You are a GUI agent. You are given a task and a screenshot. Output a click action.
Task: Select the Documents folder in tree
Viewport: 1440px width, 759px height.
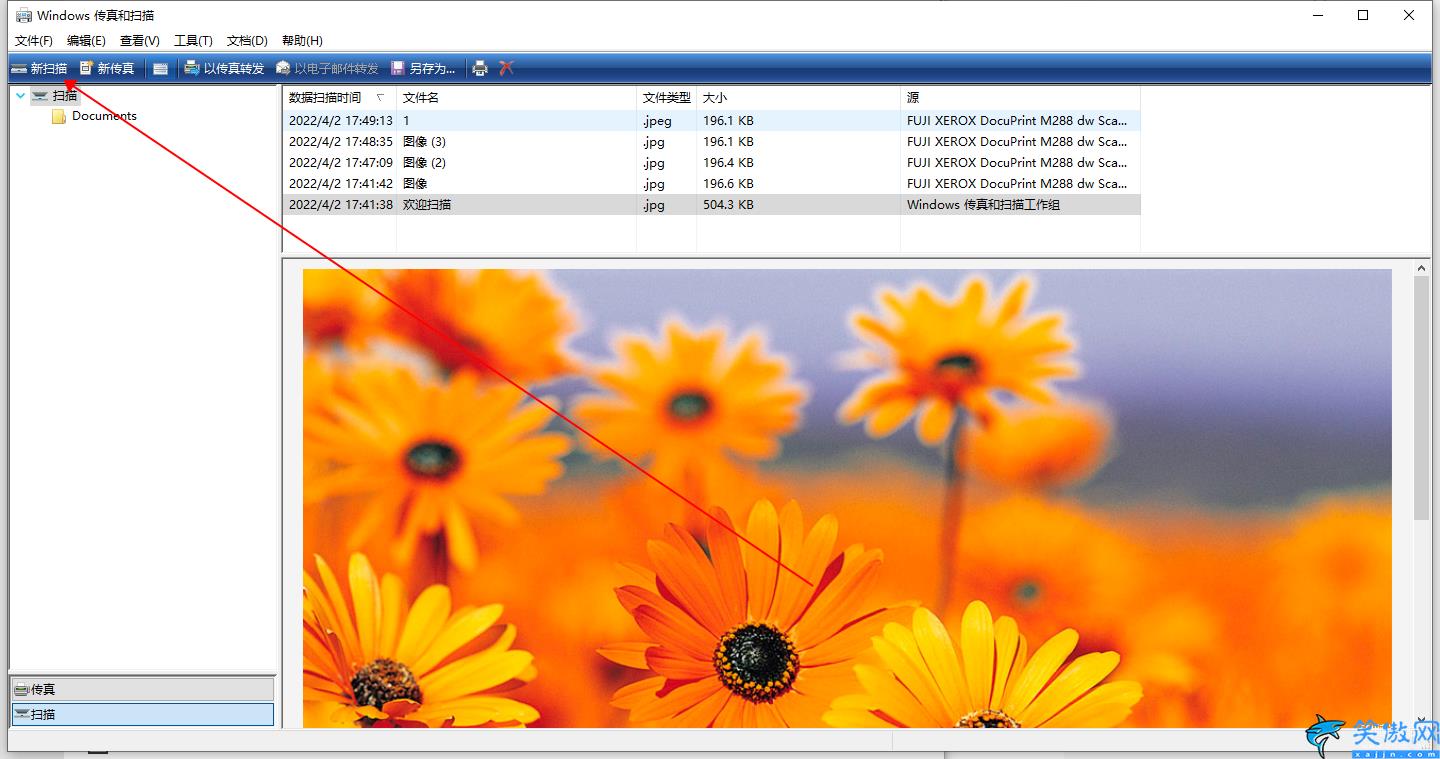[x=94, y=116]
